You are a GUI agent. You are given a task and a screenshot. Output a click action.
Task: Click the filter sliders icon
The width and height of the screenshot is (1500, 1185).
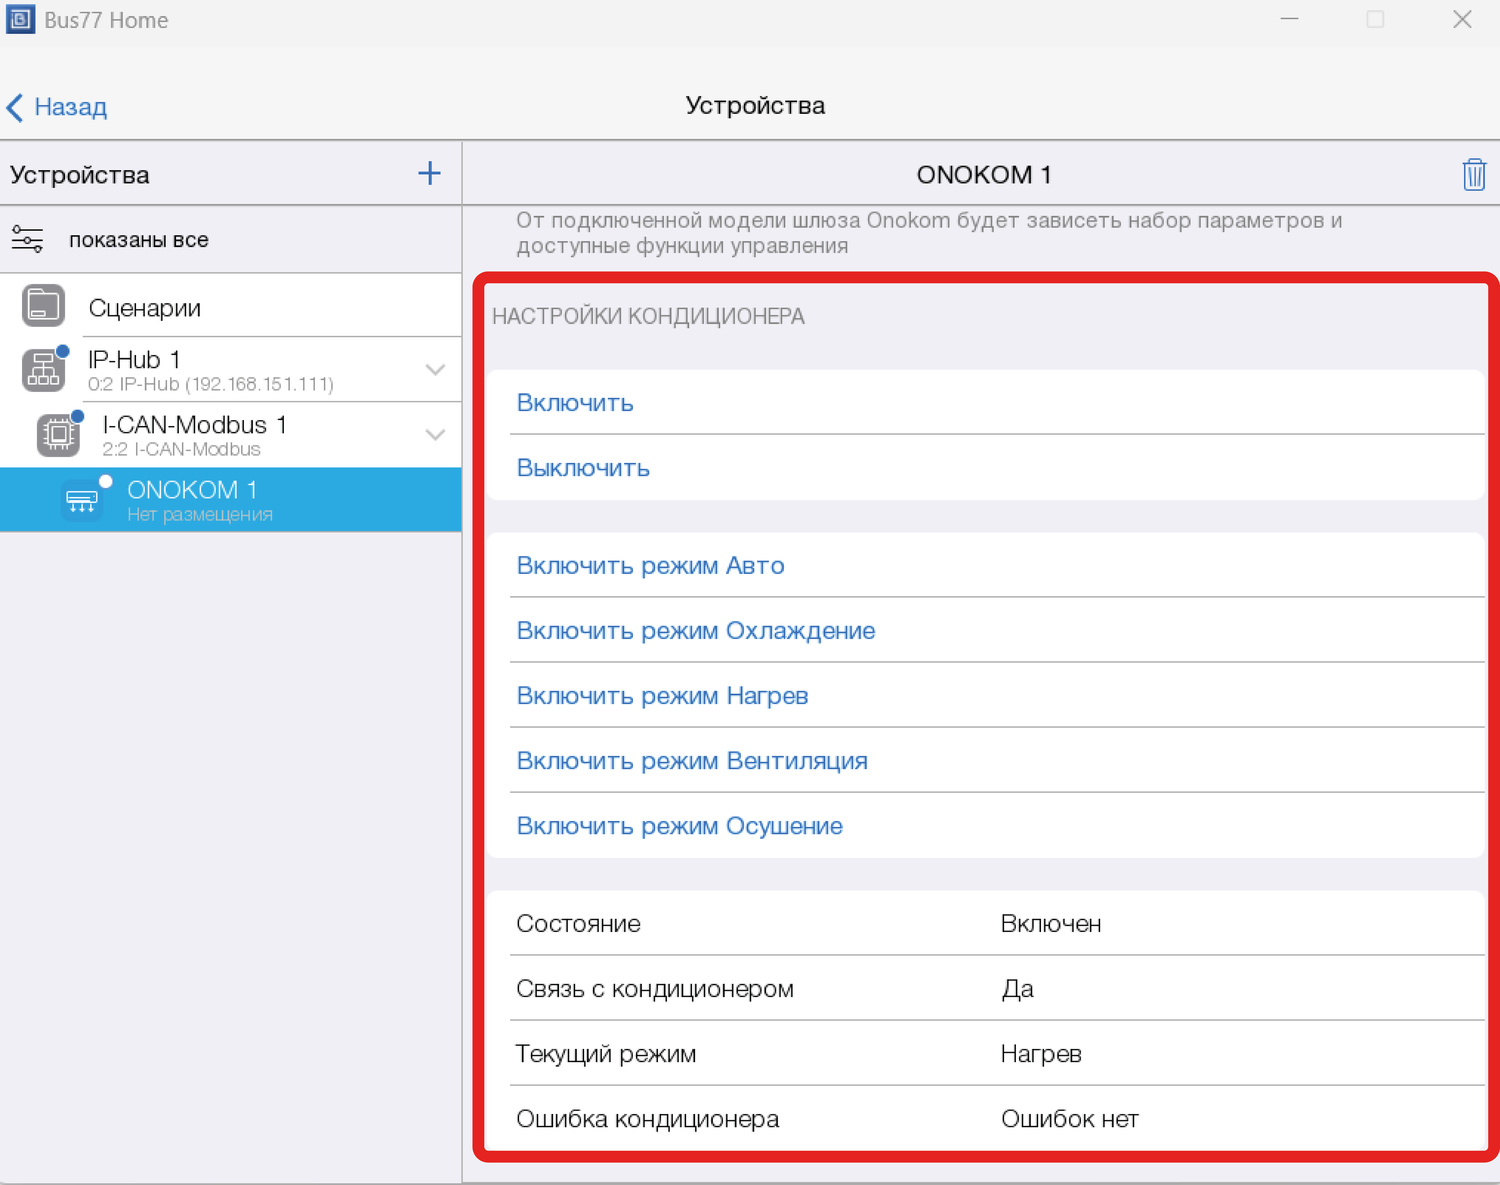coord(27,240)
